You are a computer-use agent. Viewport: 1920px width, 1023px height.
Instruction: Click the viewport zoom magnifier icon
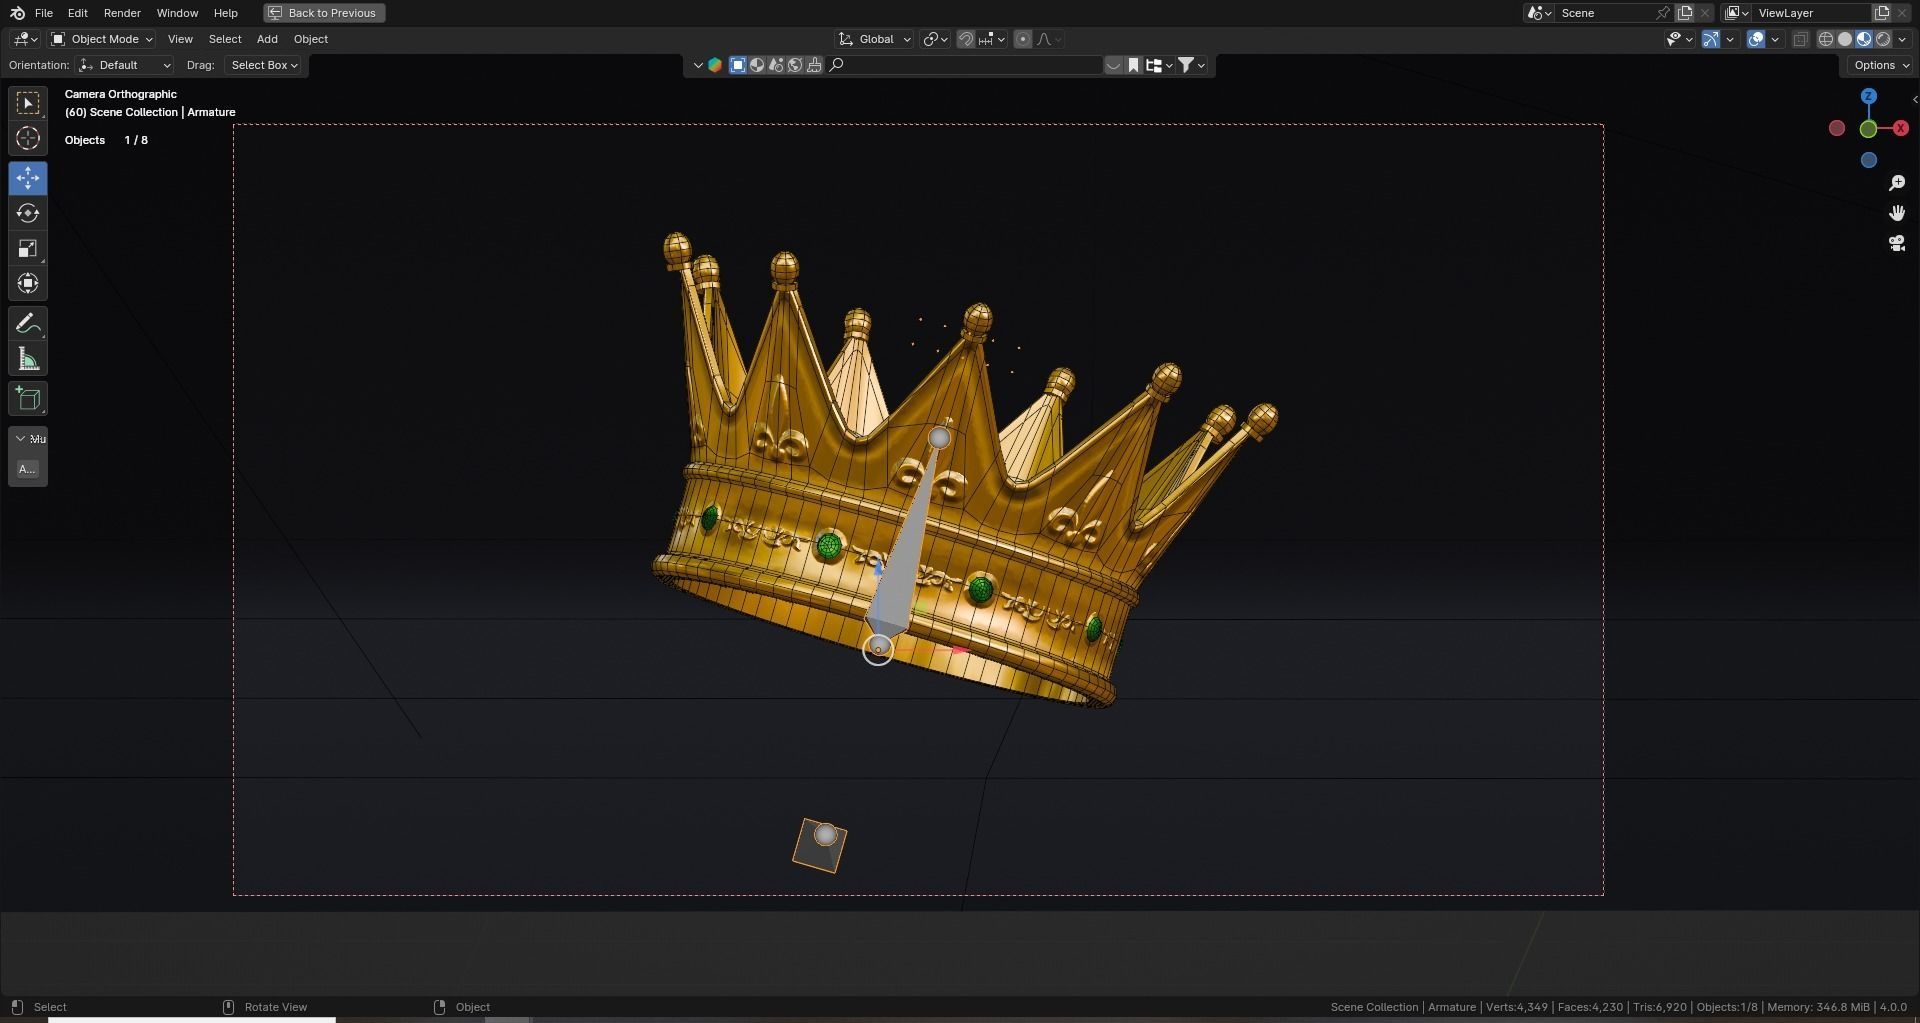1897,183
